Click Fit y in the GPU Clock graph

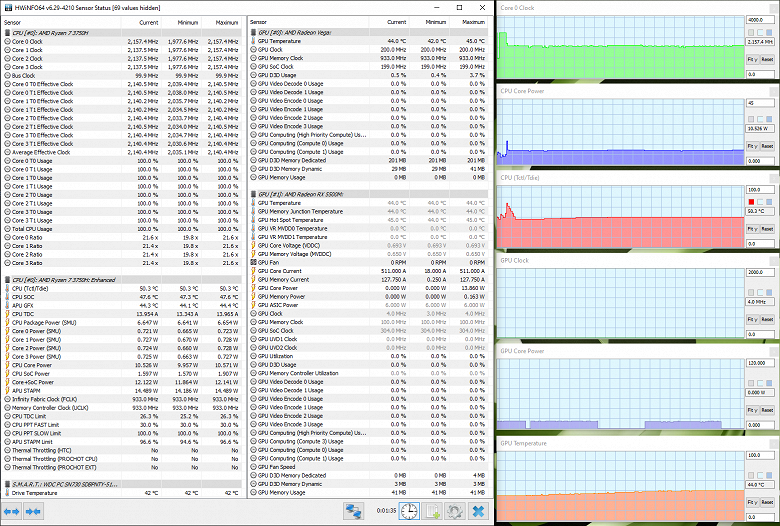point(752,319)
